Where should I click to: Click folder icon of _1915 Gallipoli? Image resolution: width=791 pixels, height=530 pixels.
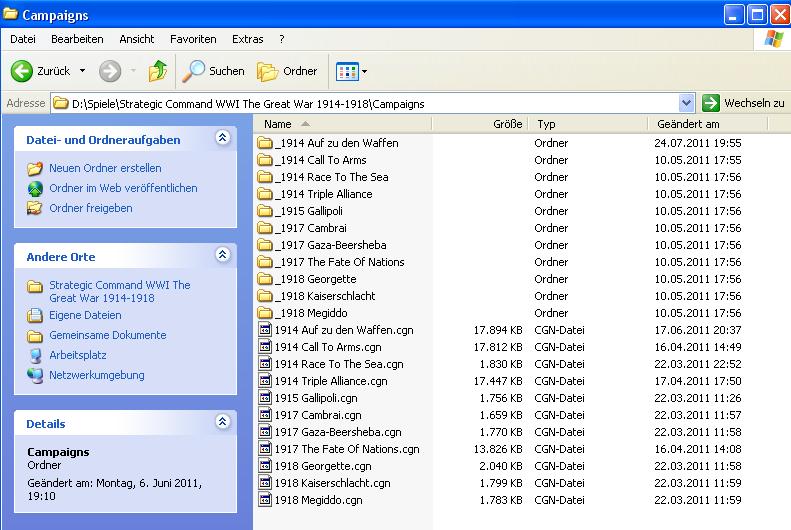pyautogui.click(x=265, y=211)
